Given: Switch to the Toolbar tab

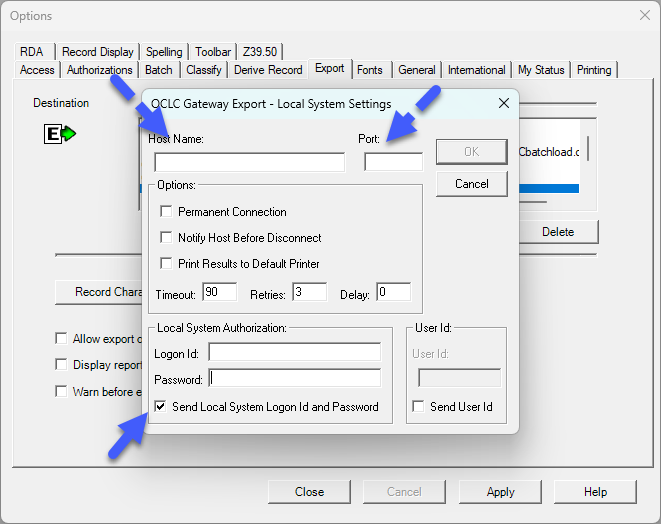Looking at the screenshot, I should point(213,52).
